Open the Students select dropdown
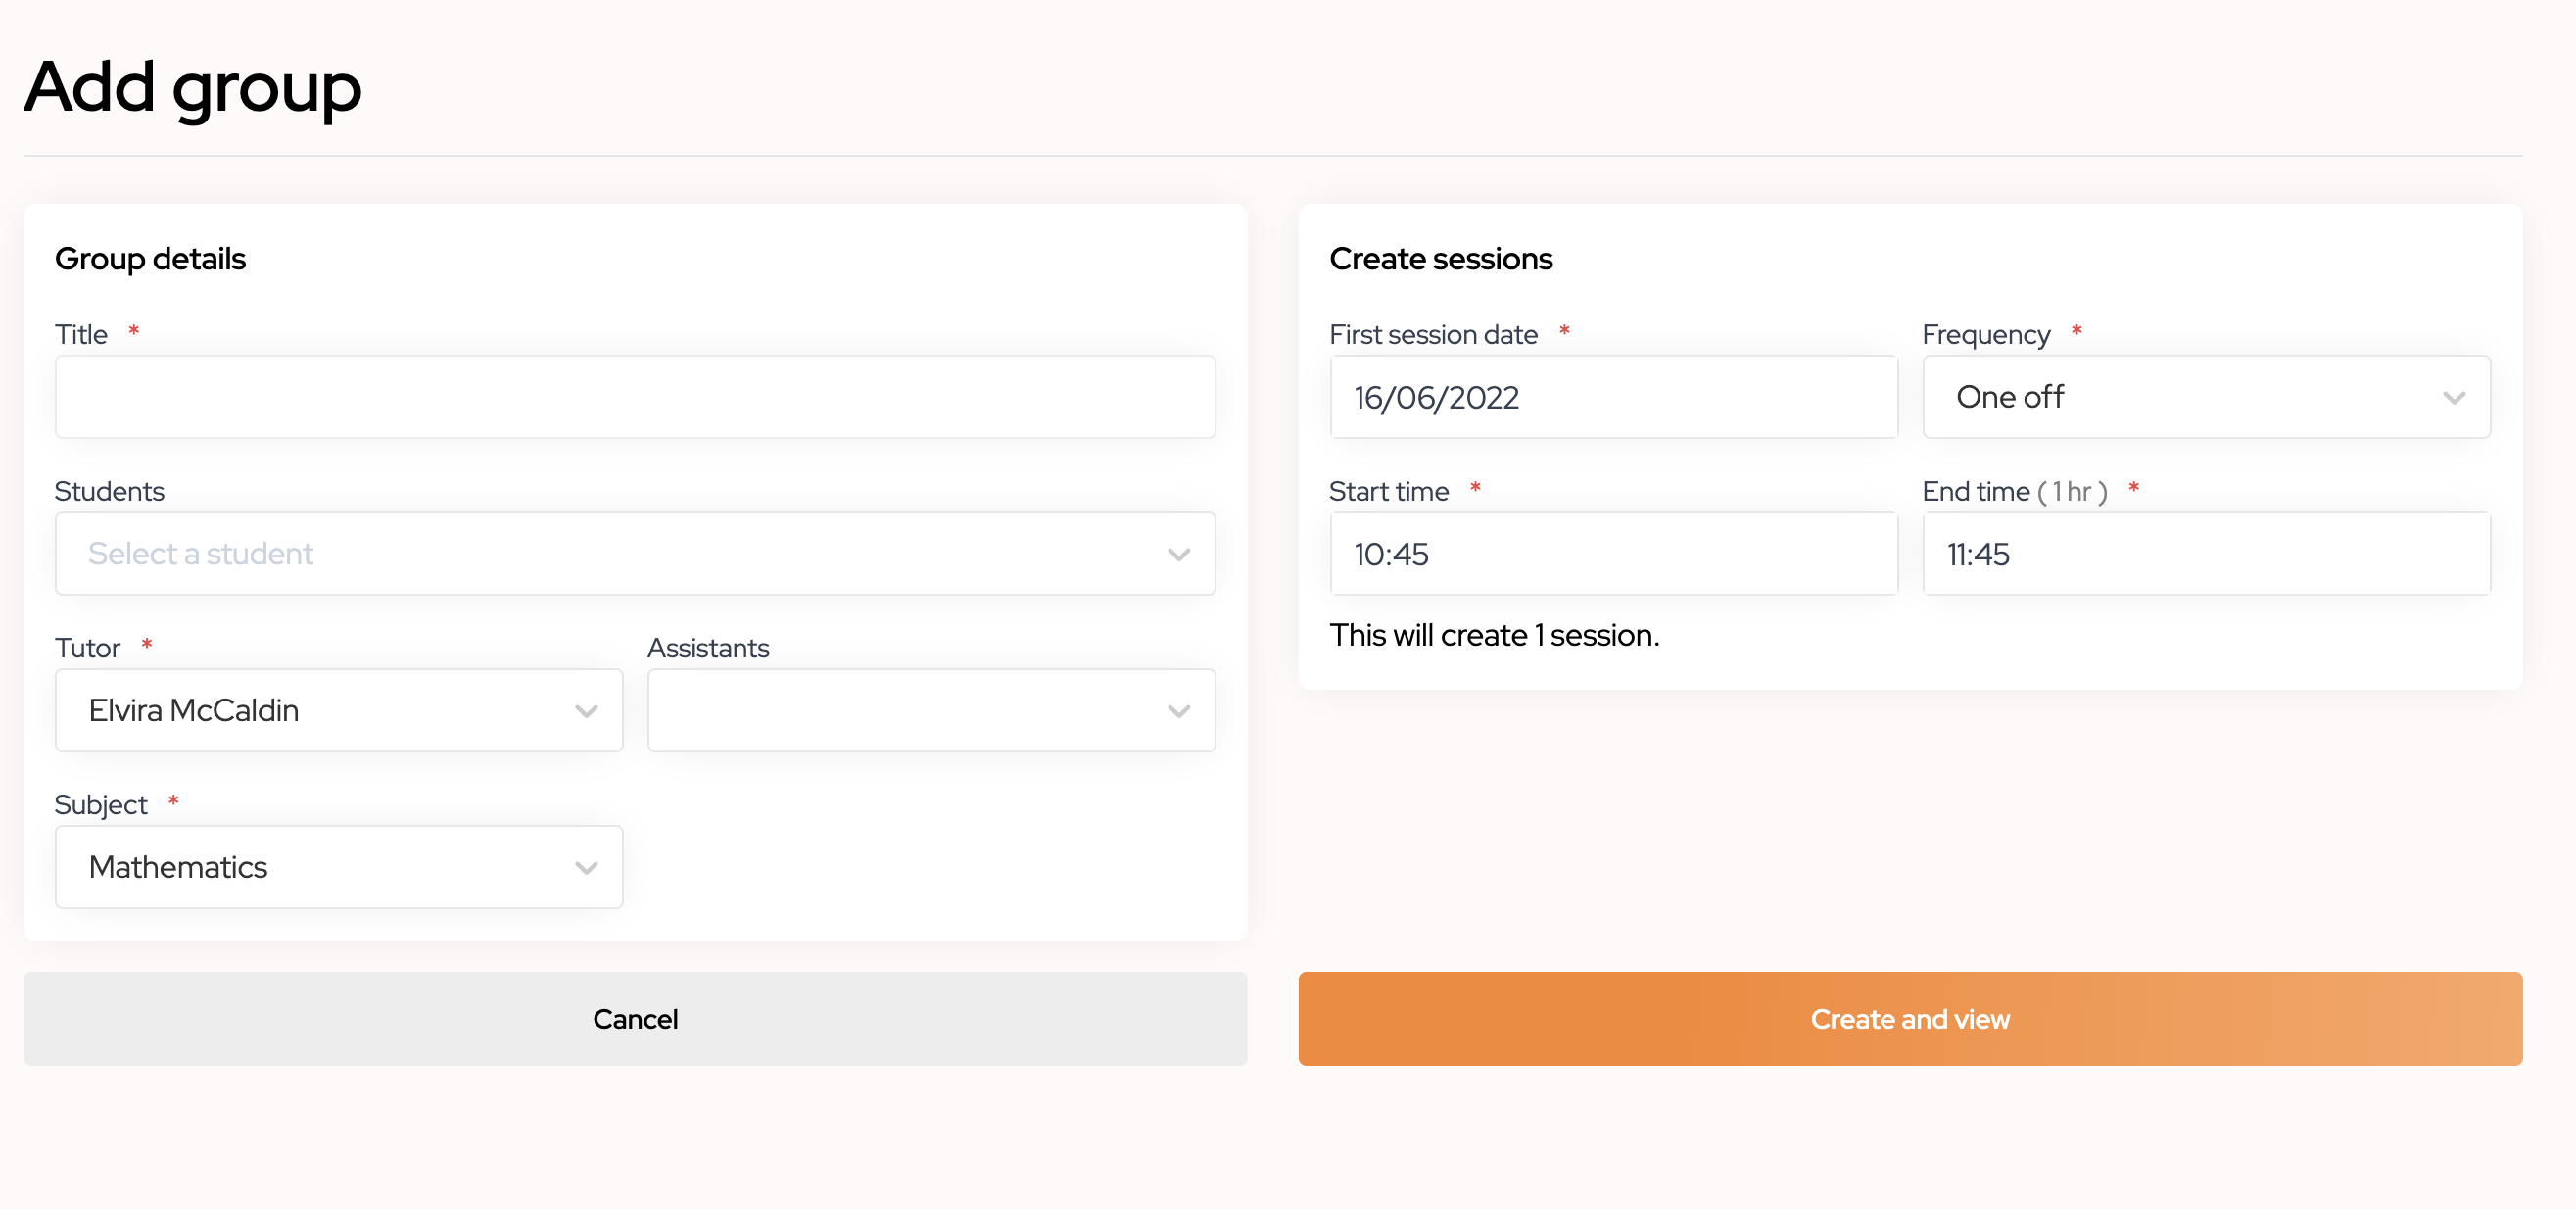Viewport: 2576px width, 1209px height. (x=635, y=554)
